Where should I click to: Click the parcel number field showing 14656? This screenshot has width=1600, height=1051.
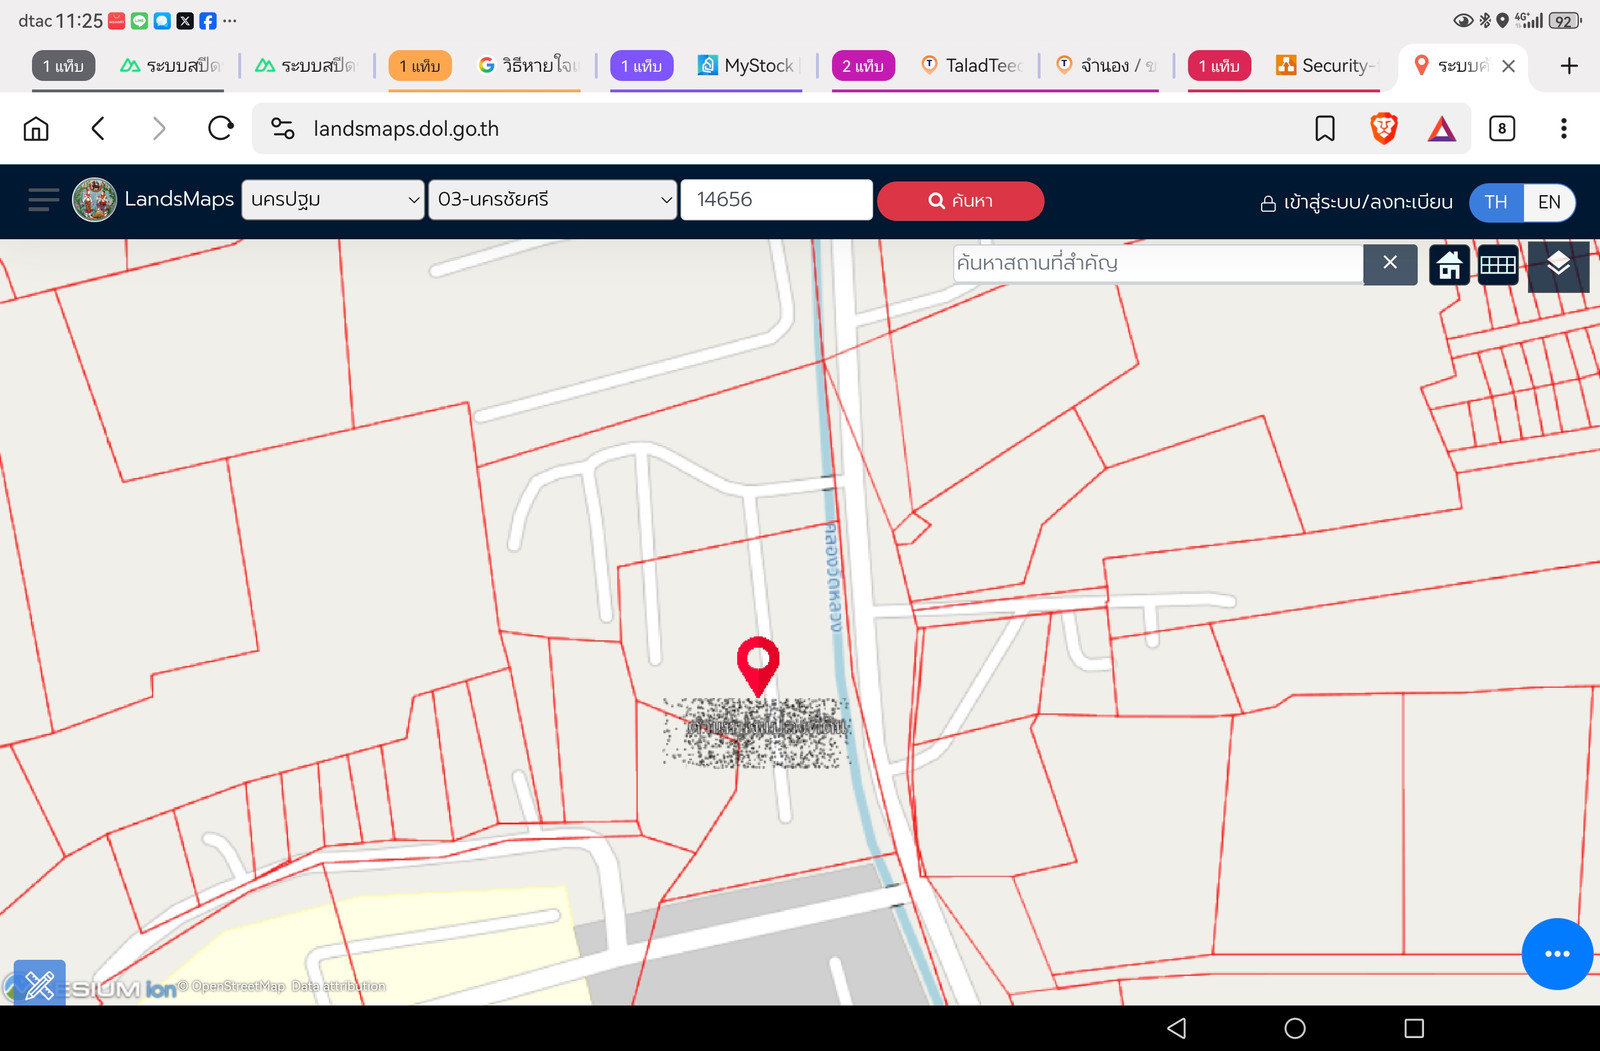777,199
